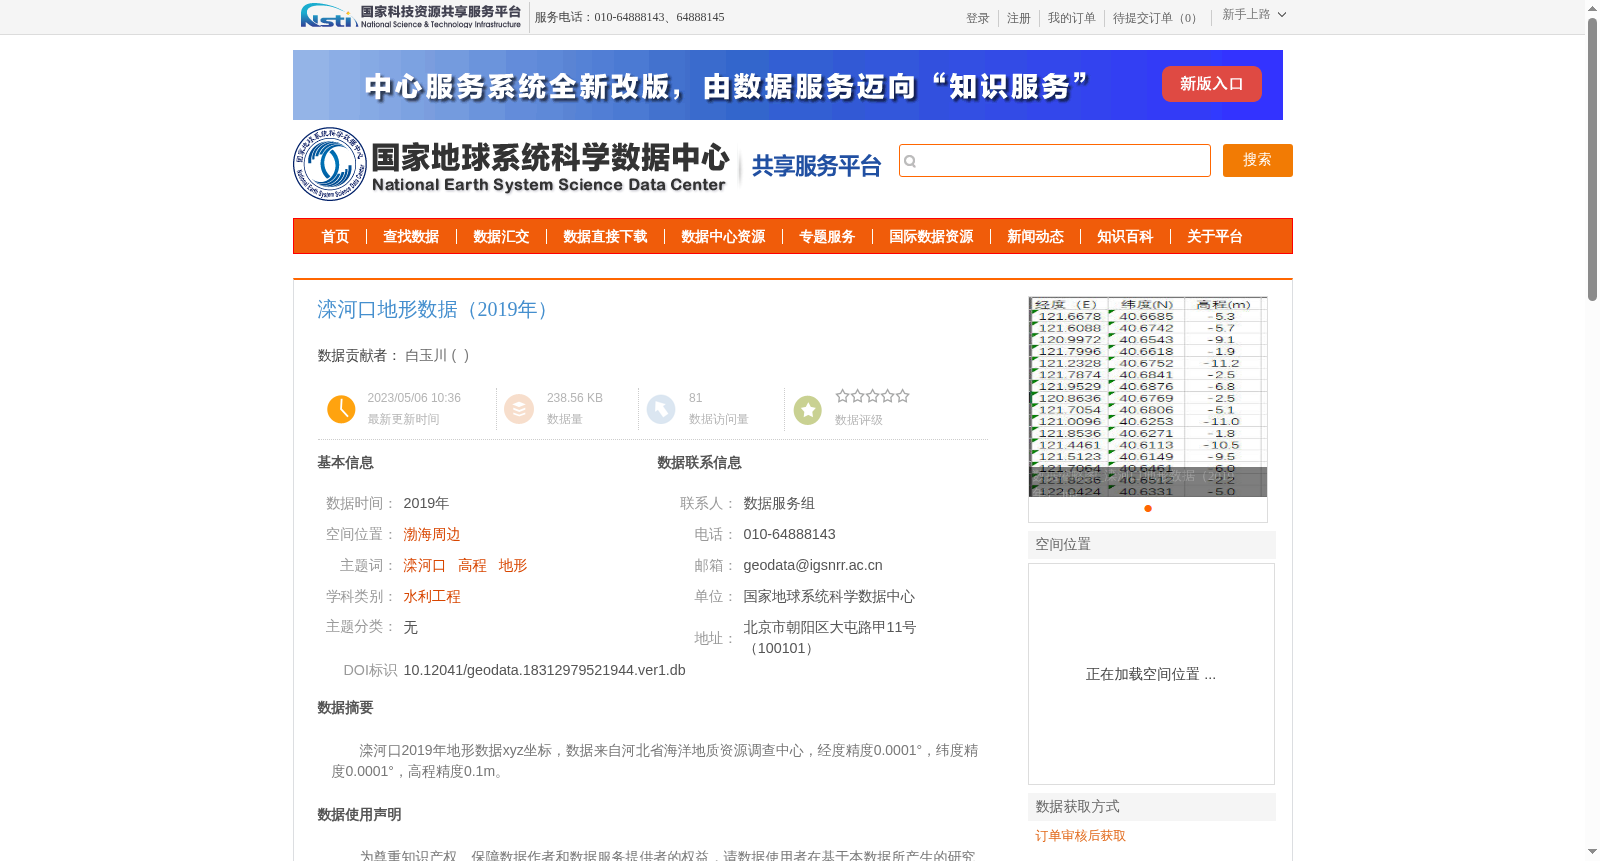
Task: Click the 注册 link
Action: [1018, 18]
